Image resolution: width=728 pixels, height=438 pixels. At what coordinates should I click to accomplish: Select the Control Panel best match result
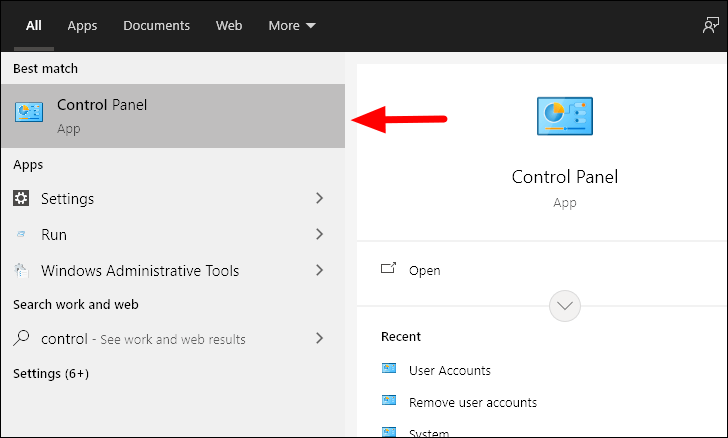[173, 116]
